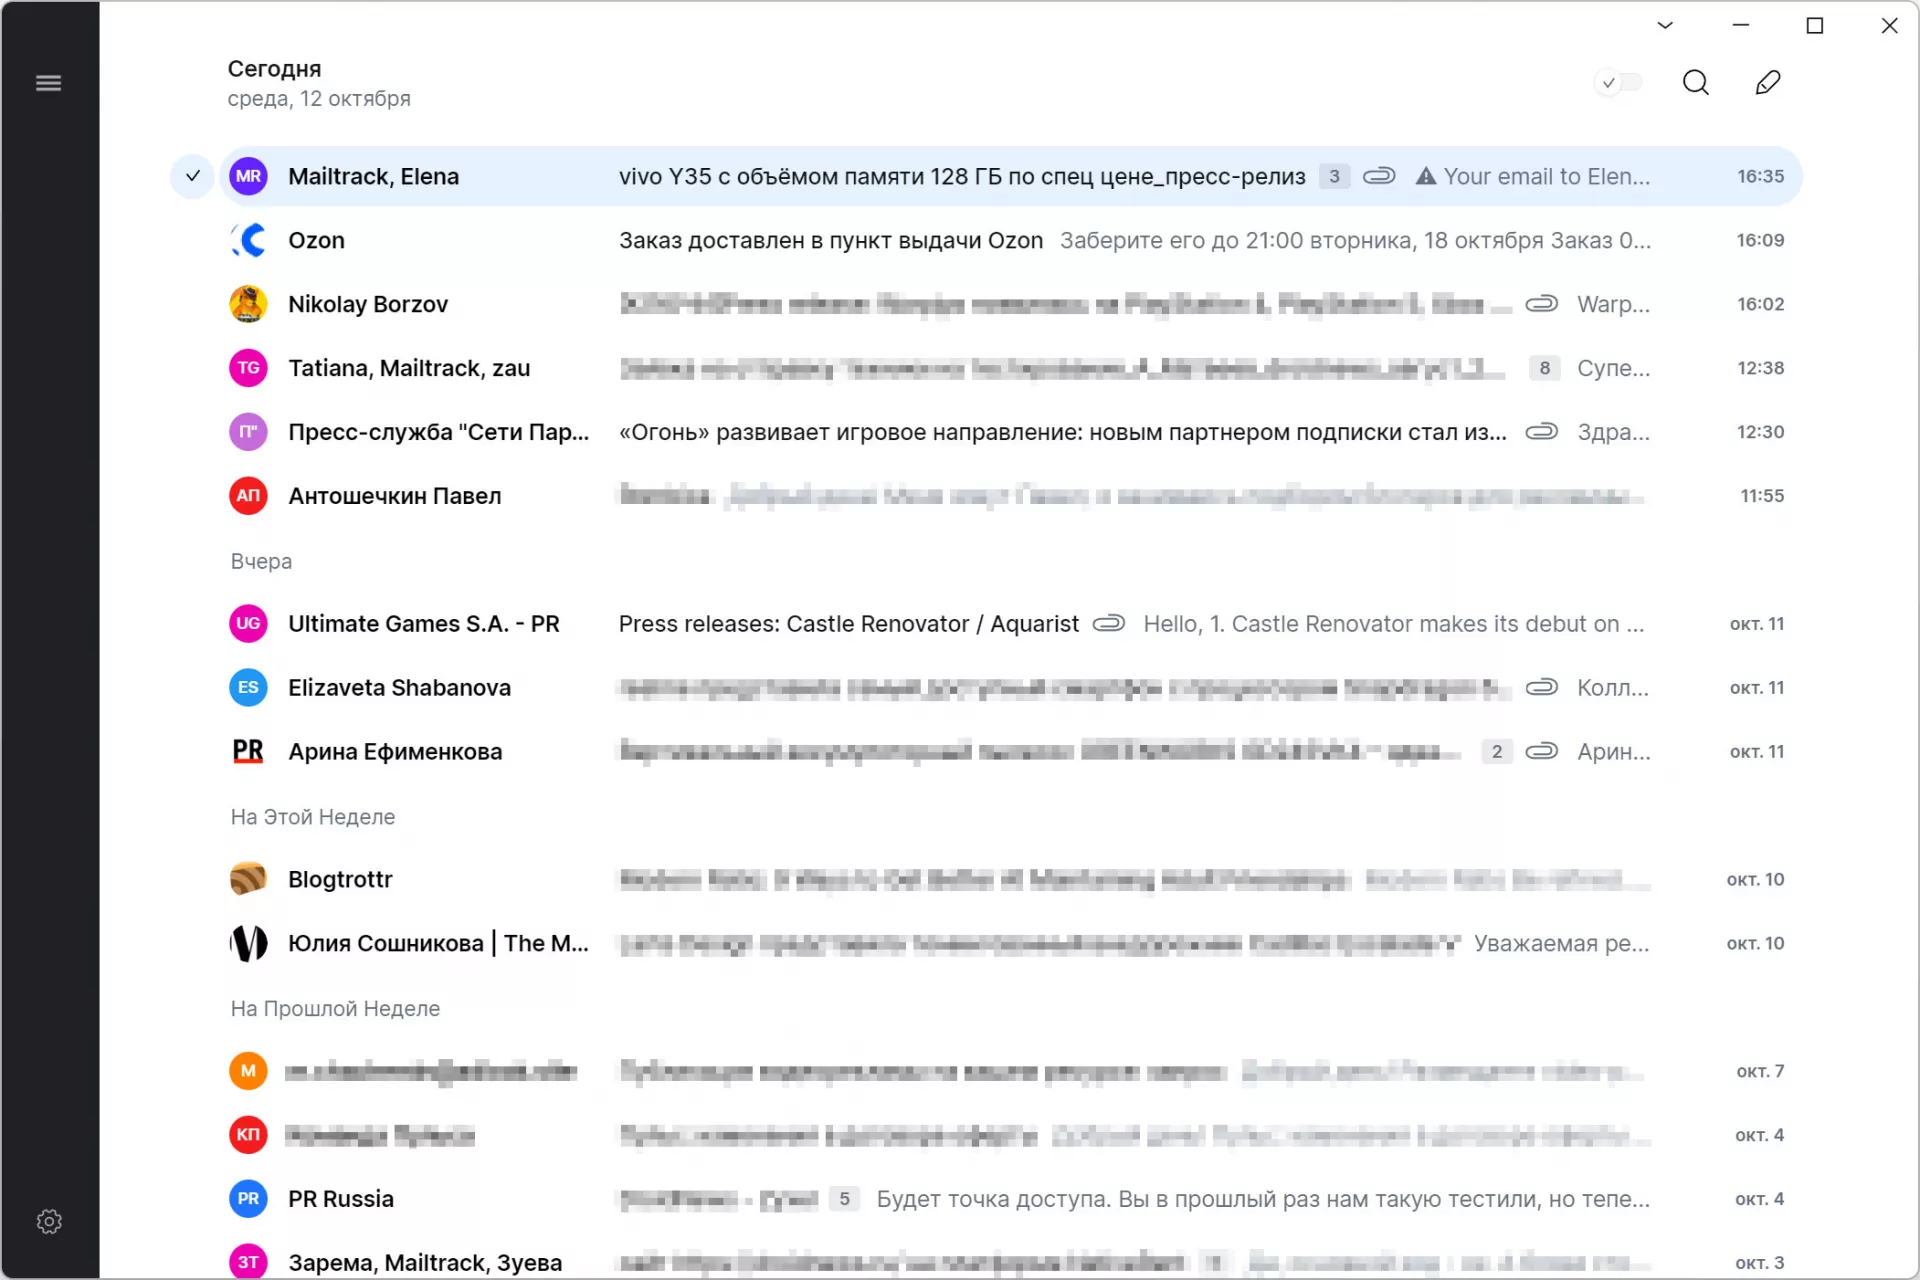Click the TG avatar of Tatiana, Mailtrack
This screenshot has height=1280, width=1920.
248,368
